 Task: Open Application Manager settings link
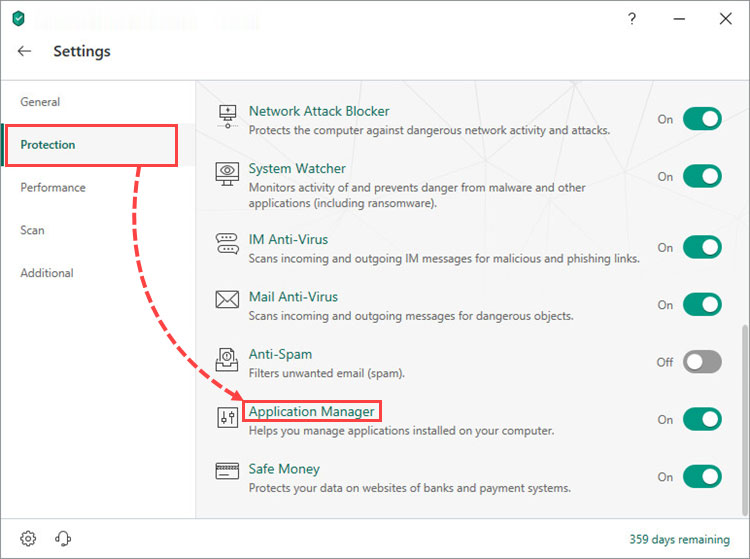click(x=311, y=412)
